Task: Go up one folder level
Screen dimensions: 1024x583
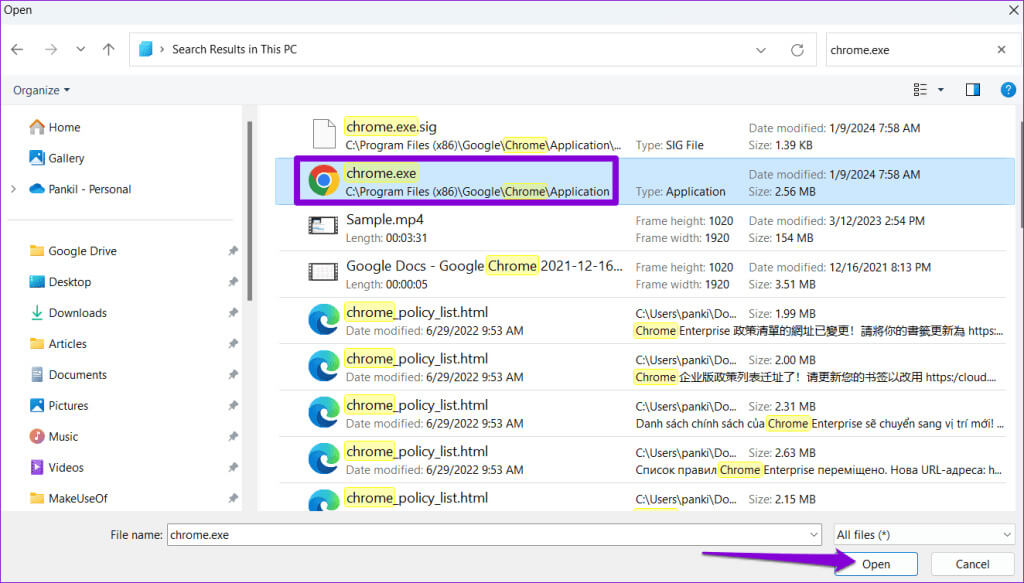Action: [108, 50]
